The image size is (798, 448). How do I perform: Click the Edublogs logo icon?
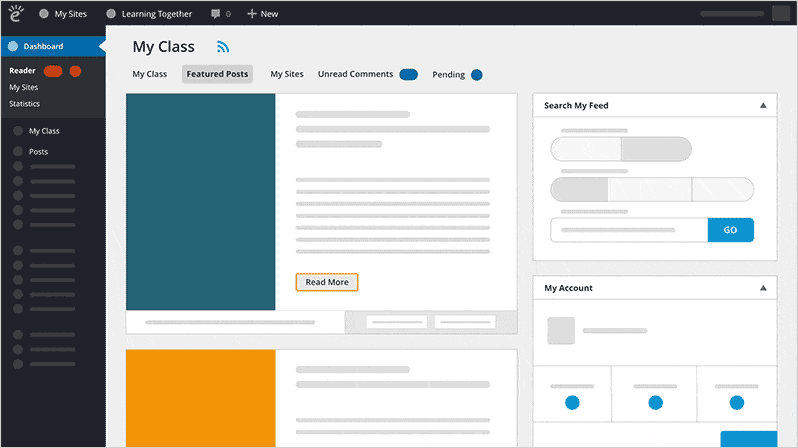click(16, 14)
